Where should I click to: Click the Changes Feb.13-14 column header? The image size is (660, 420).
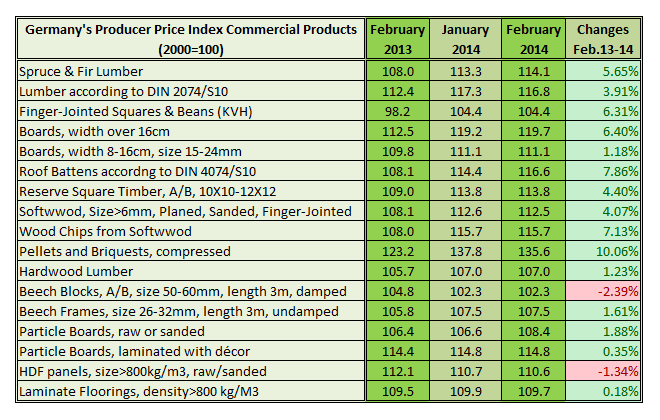coord(600,38)
